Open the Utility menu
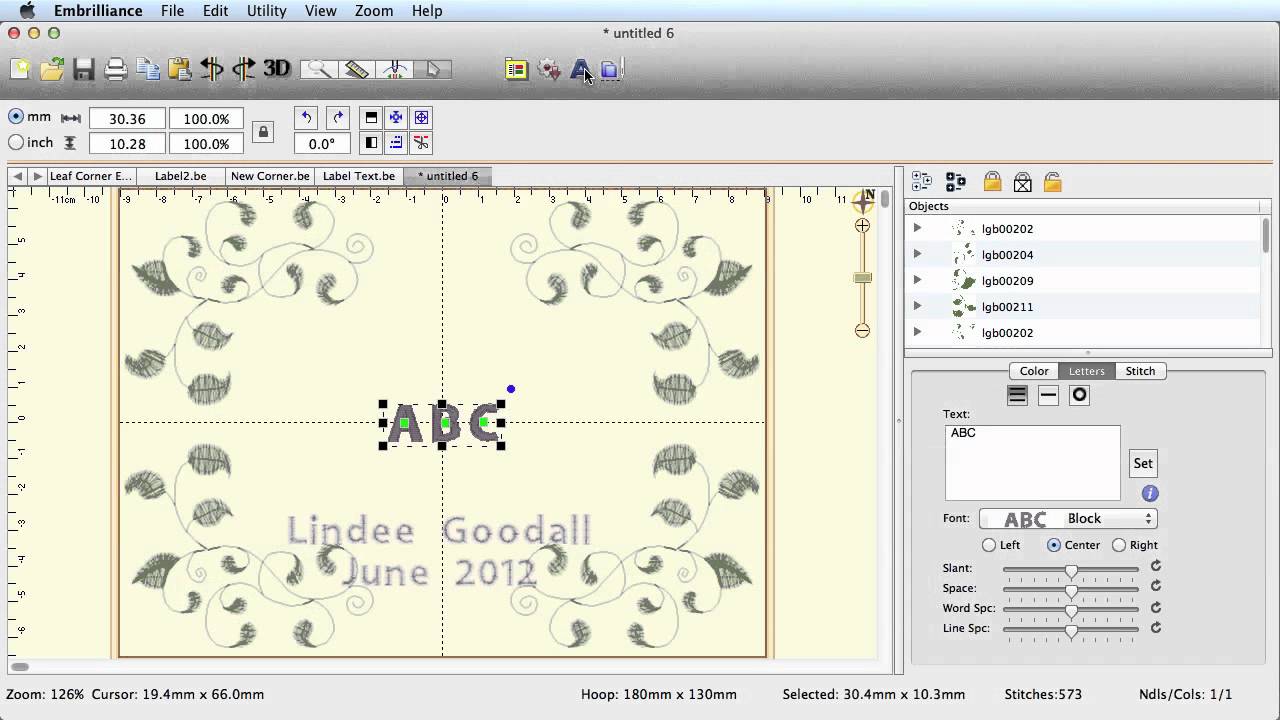 (266, 11)
